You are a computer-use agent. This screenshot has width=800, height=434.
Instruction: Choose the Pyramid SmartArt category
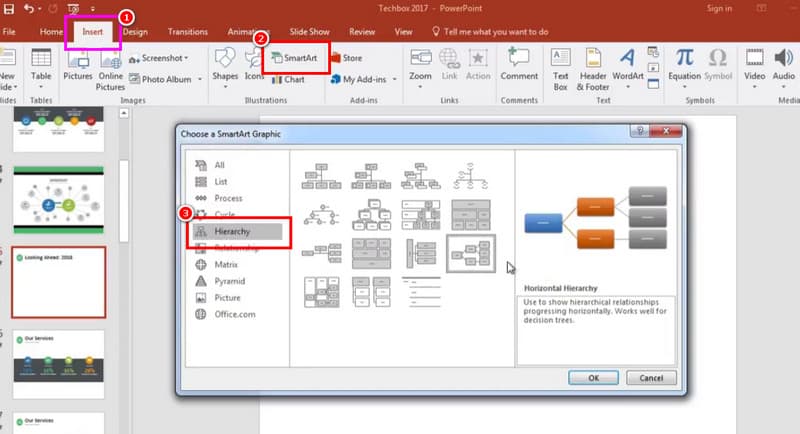pos(231,282)
